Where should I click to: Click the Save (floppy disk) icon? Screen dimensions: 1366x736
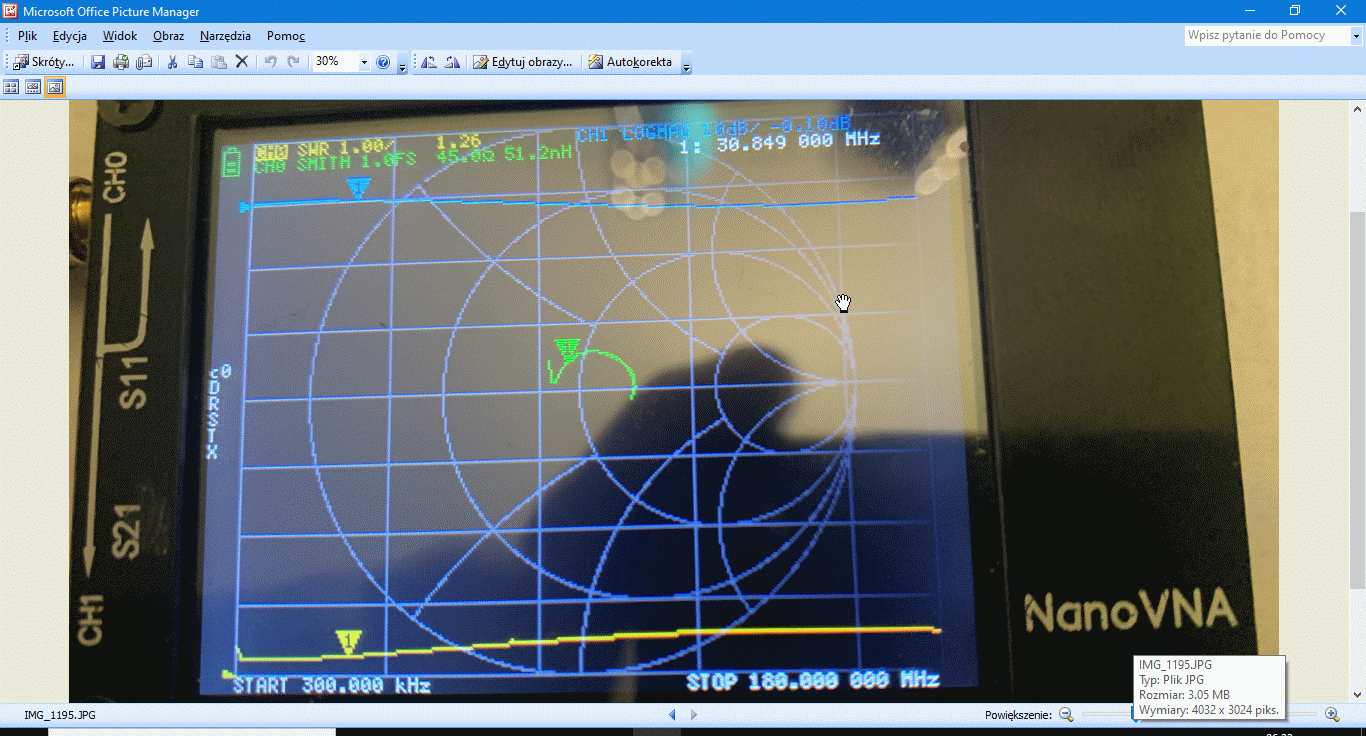pos(98,62)
